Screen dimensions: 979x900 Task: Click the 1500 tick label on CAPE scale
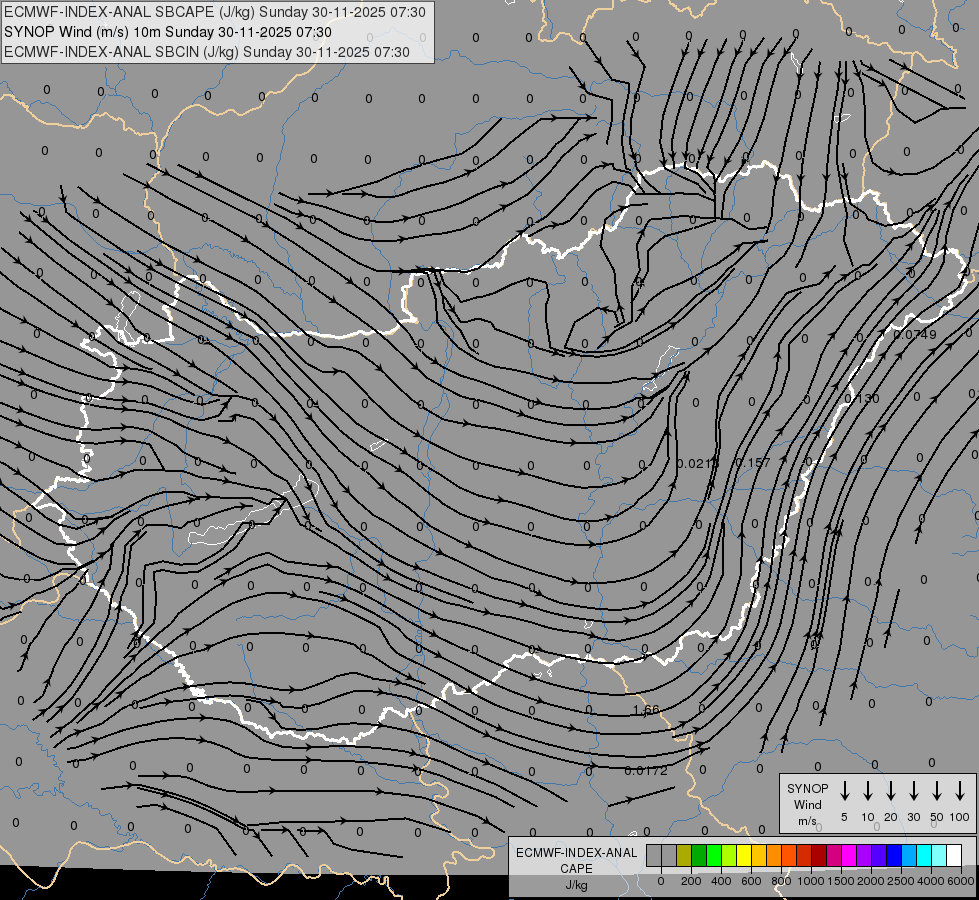840,881
